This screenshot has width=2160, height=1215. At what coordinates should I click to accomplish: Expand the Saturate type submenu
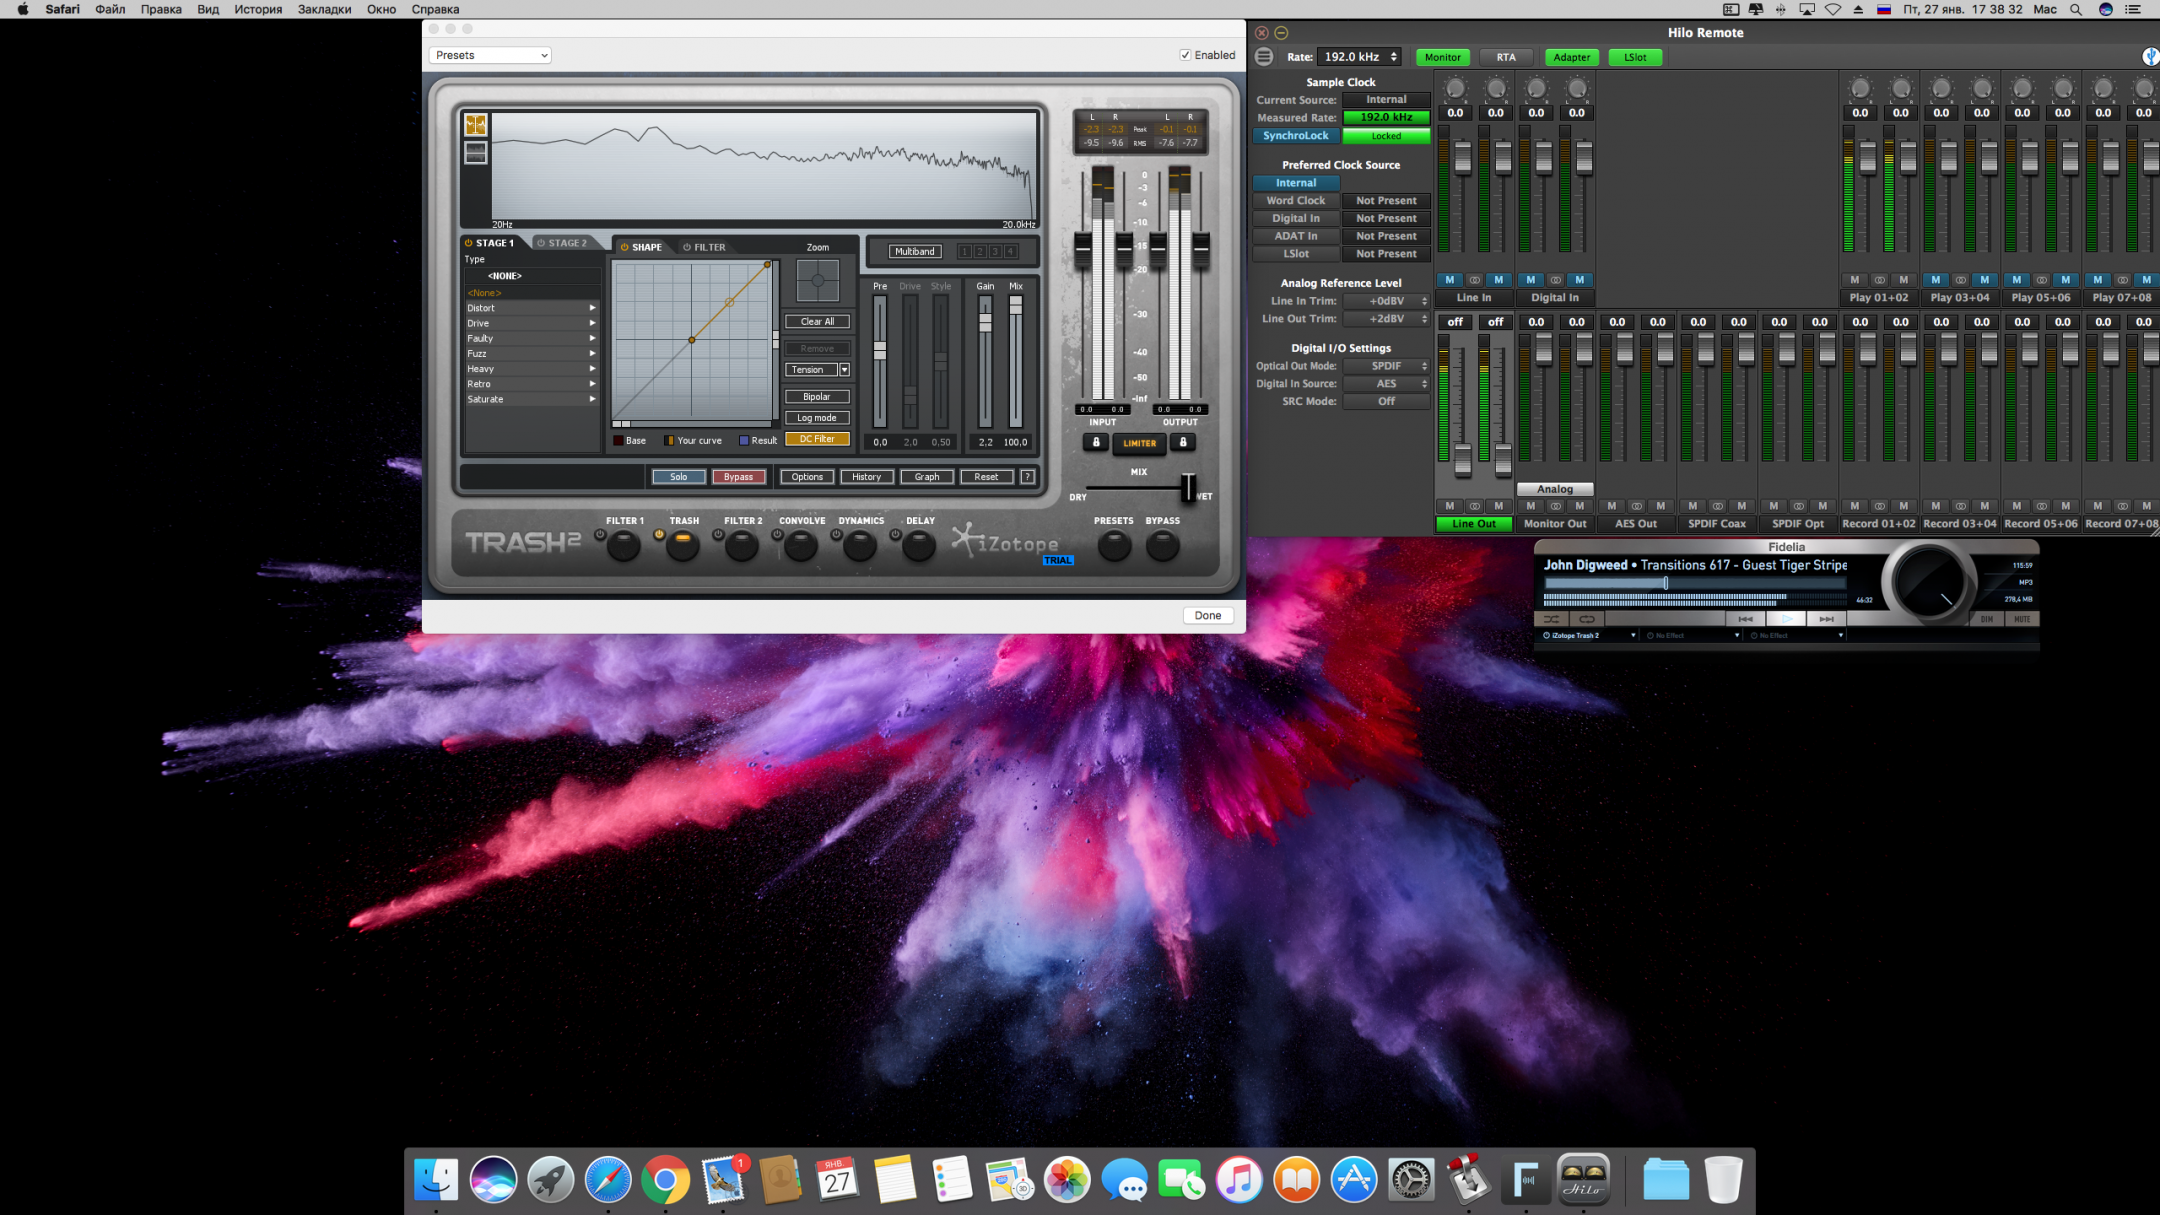pos(531,399)
